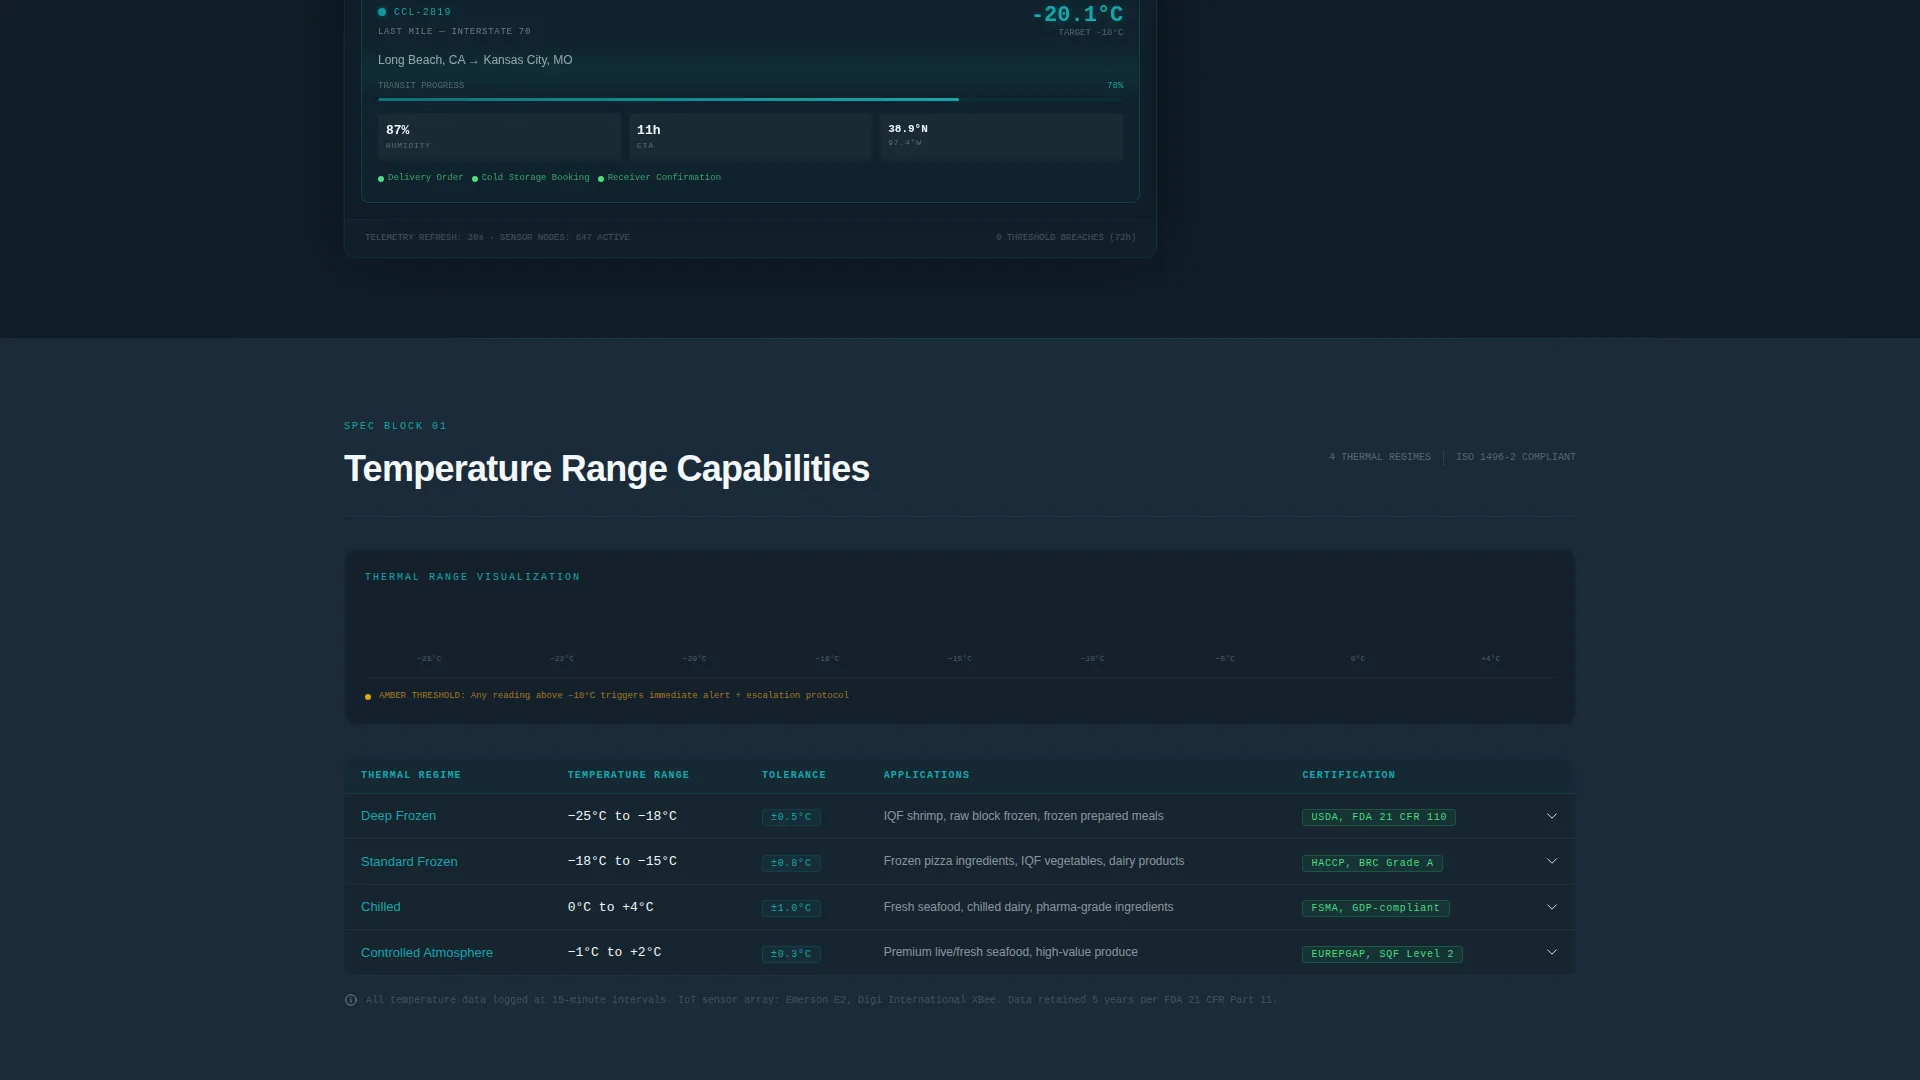The height and width of the screenshot is (1080, 1920).
Task: Click the Tolerance column header
Action: click(x=794, y=775)
